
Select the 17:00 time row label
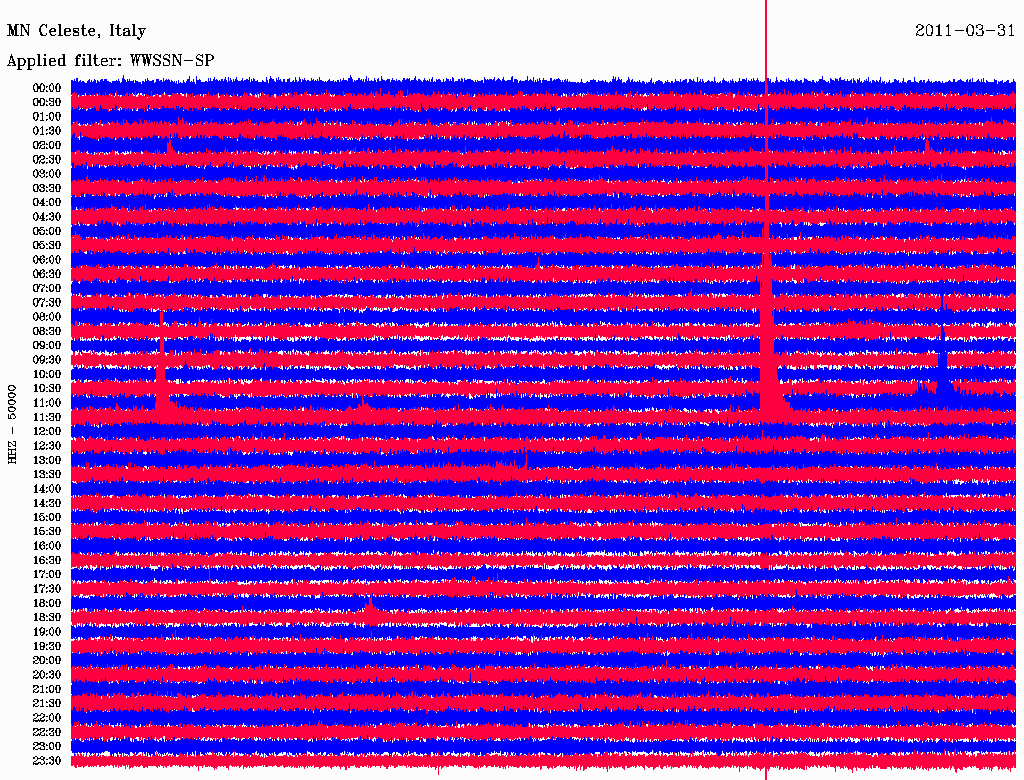(47, 574)
